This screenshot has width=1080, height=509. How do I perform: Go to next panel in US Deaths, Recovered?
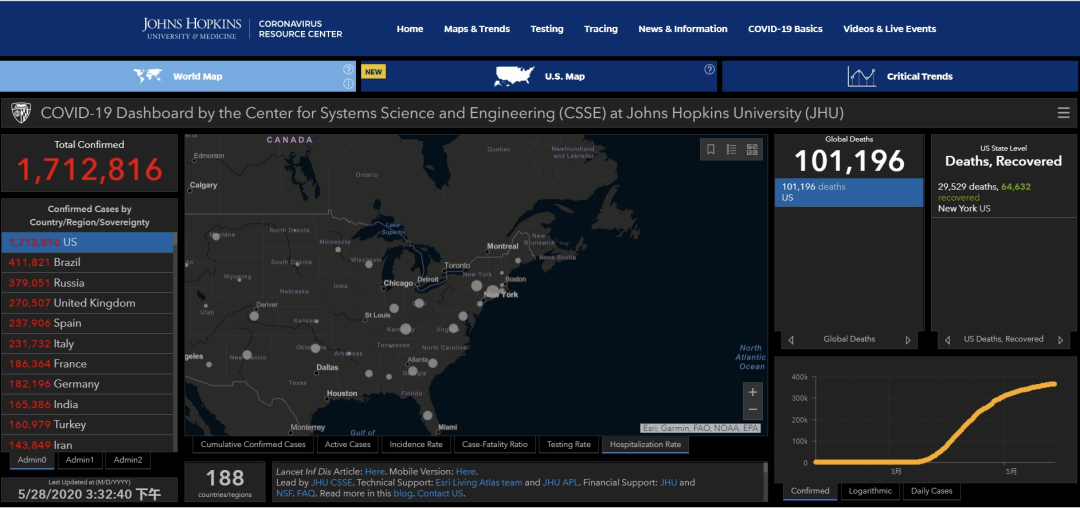click(1059, 340)
